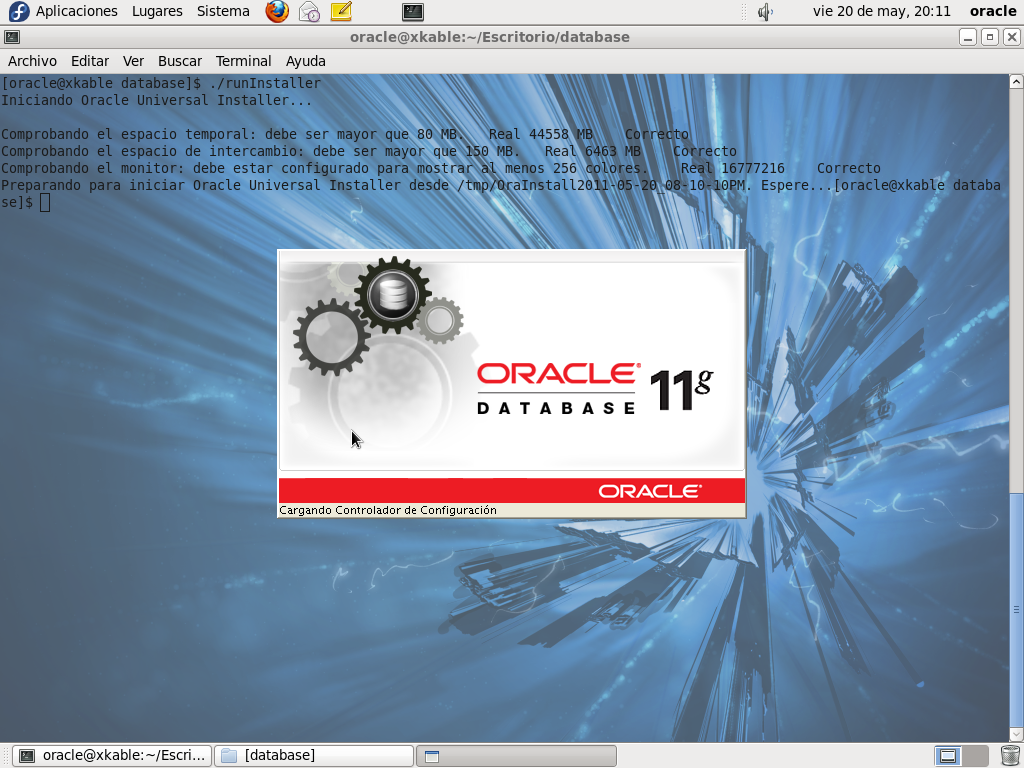Launch Firefox from the top panel

pos(277,11)
